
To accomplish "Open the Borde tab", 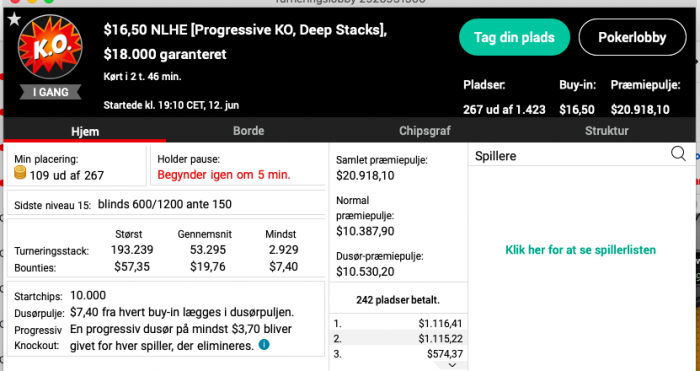I will point(249,131).
